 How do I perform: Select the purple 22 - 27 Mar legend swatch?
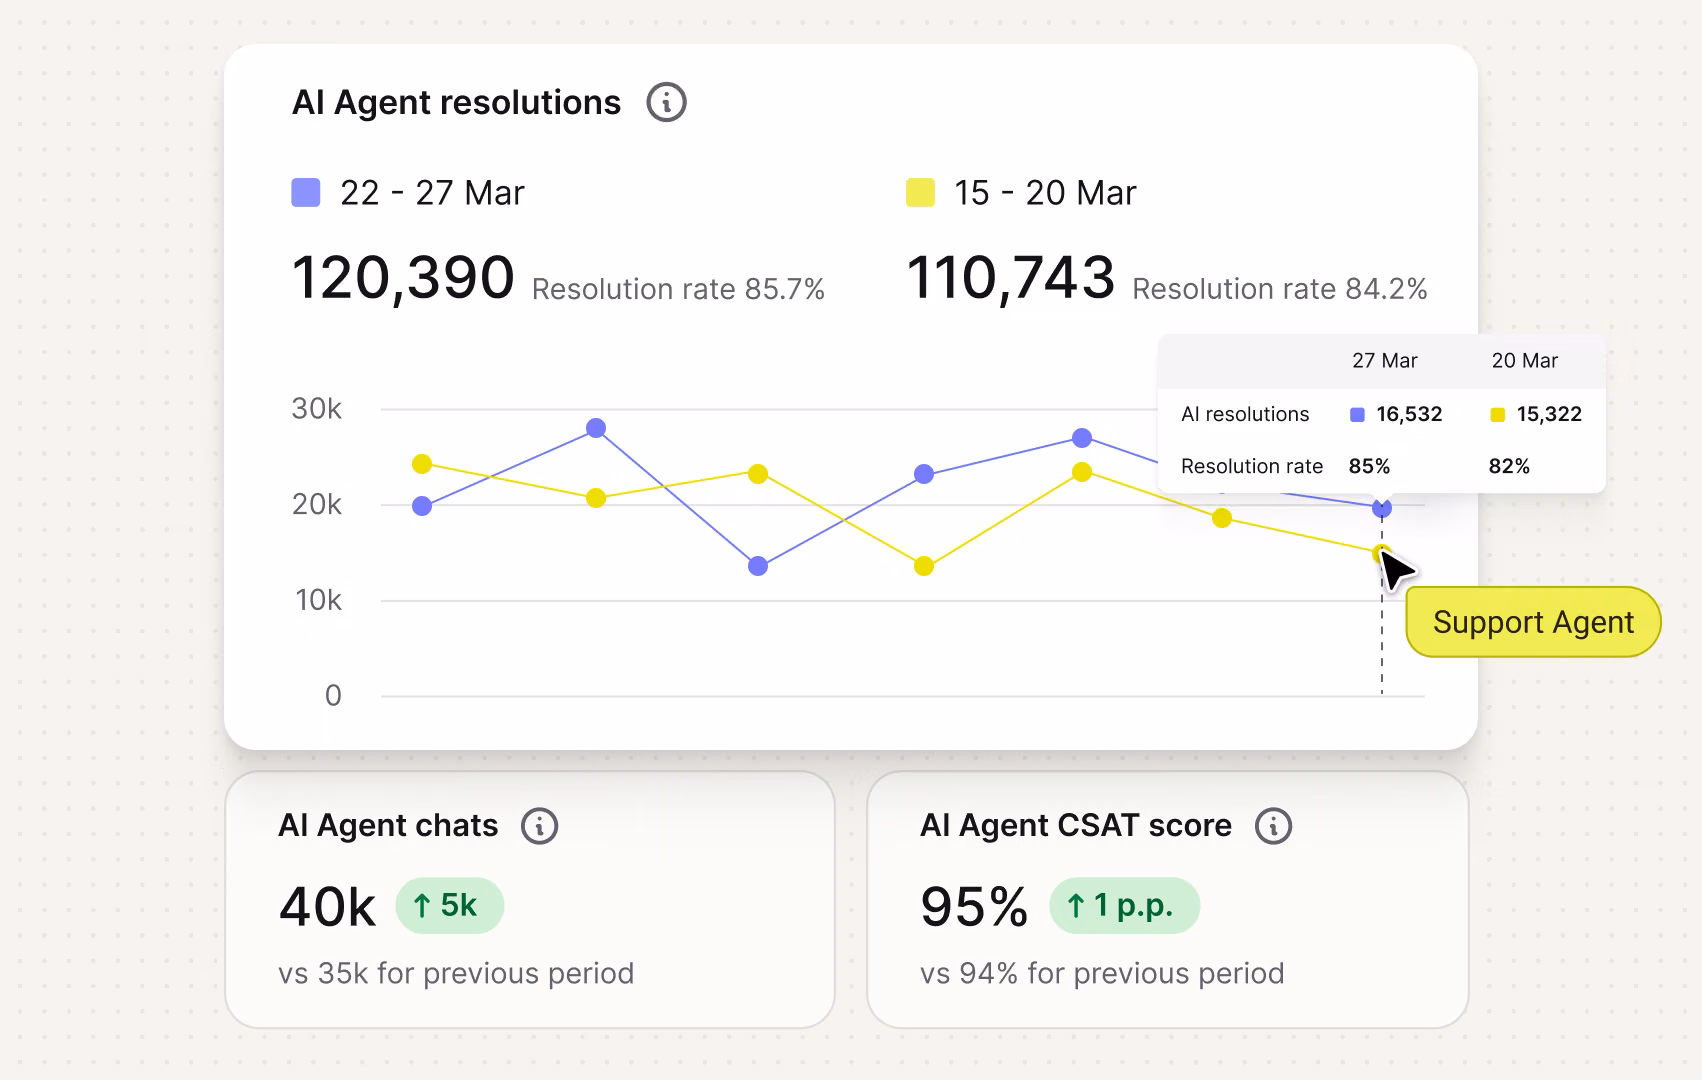(x=305, y=192)
